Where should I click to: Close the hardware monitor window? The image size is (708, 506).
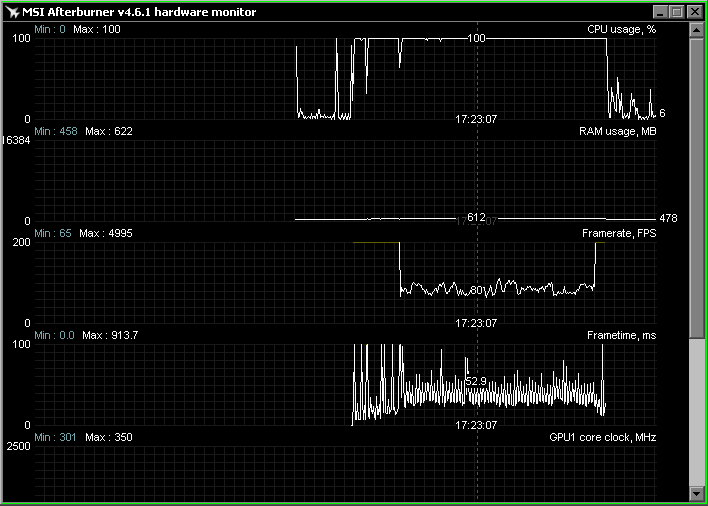pos(694,12)
